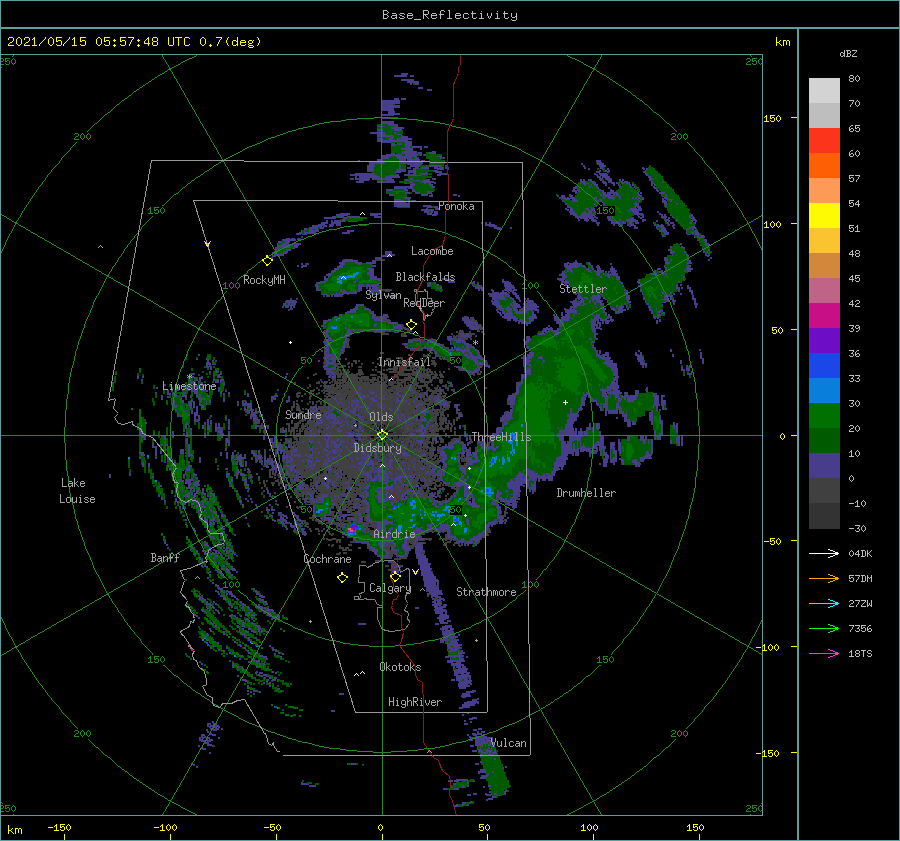Click the green 7356 arrow legend icon
Image resolution: width=900 pixels, height=841 pixels.
coord(824,629)
